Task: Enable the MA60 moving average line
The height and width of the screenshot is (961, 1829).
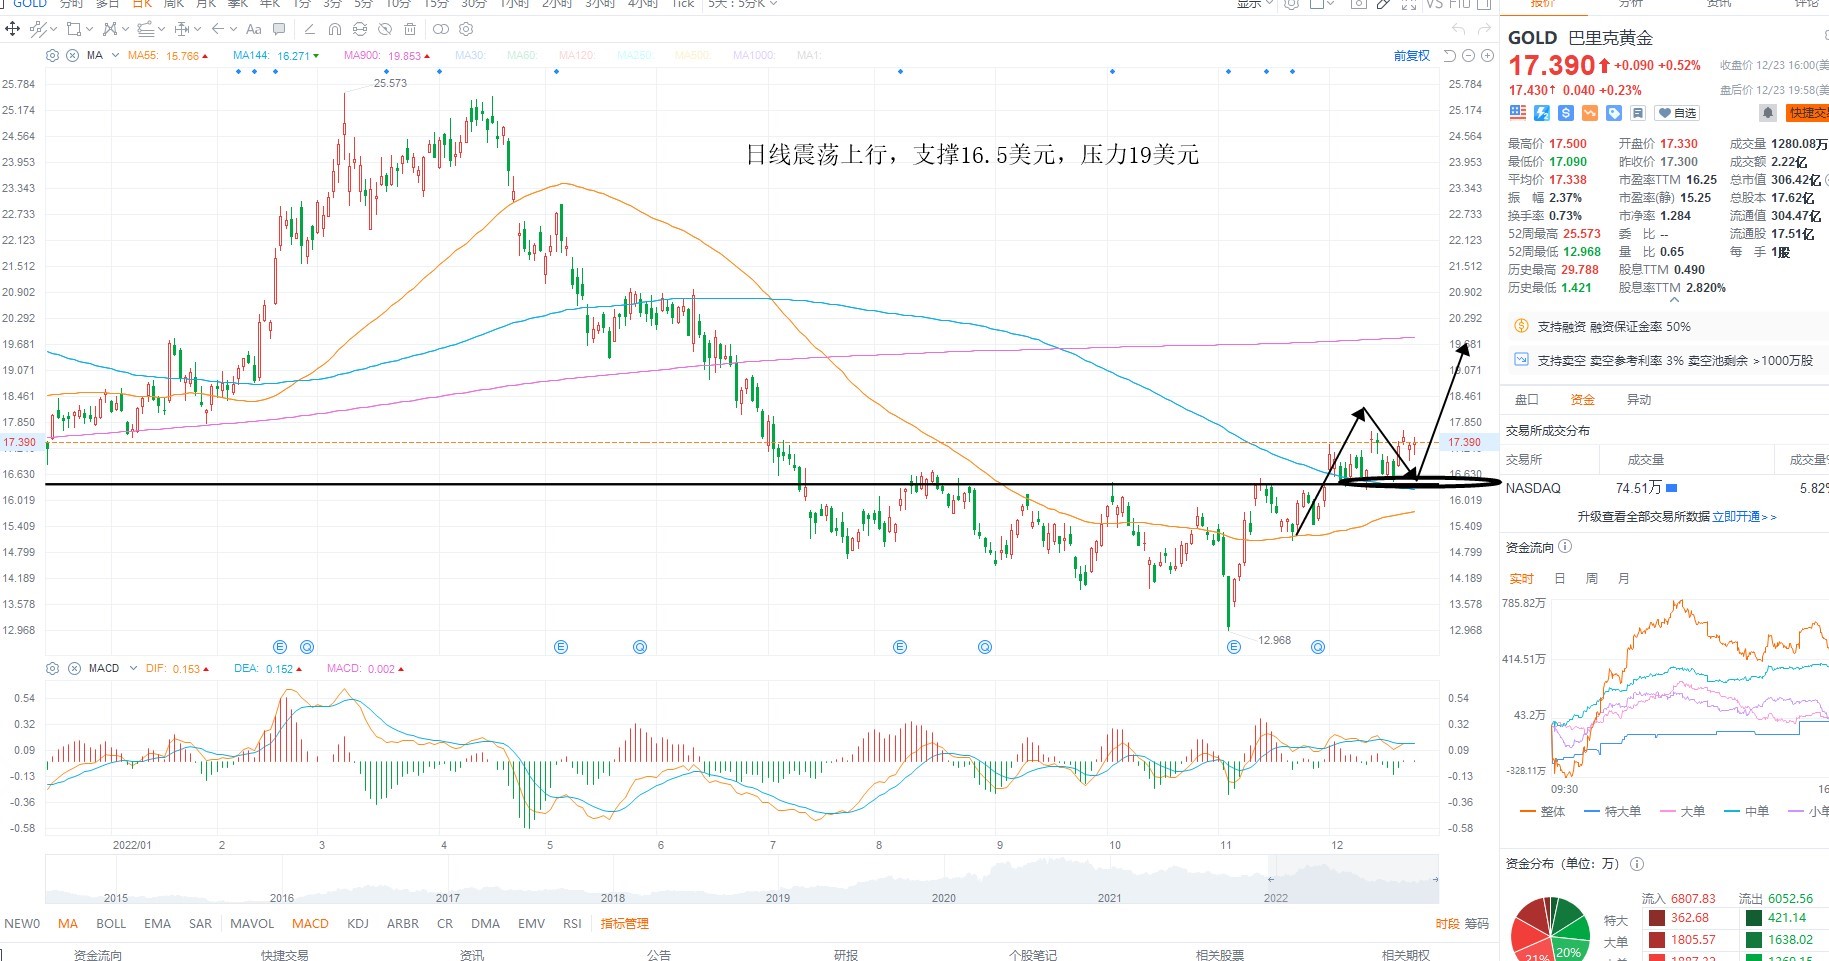Action: pos(522,55)
